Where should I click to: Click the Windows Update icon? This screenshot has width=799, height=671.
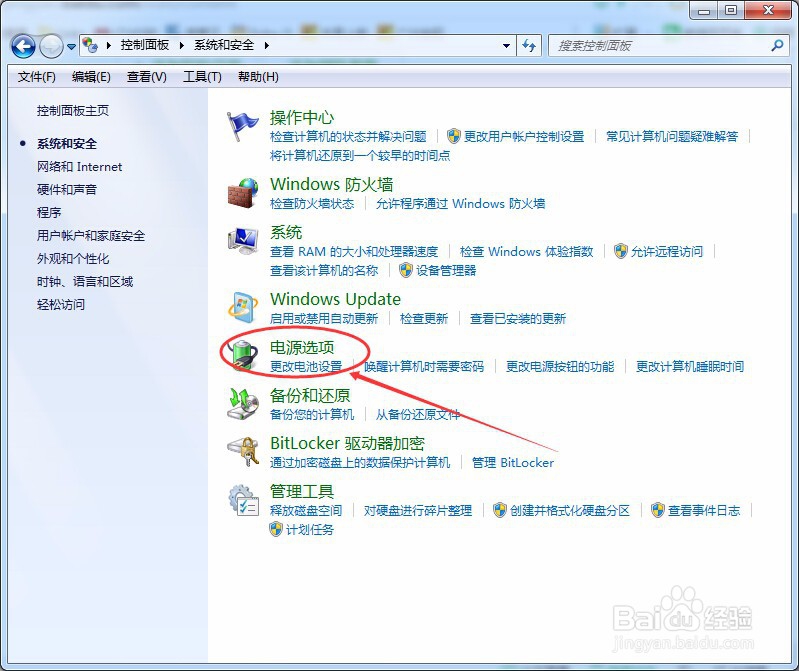(x=243, y=307)
